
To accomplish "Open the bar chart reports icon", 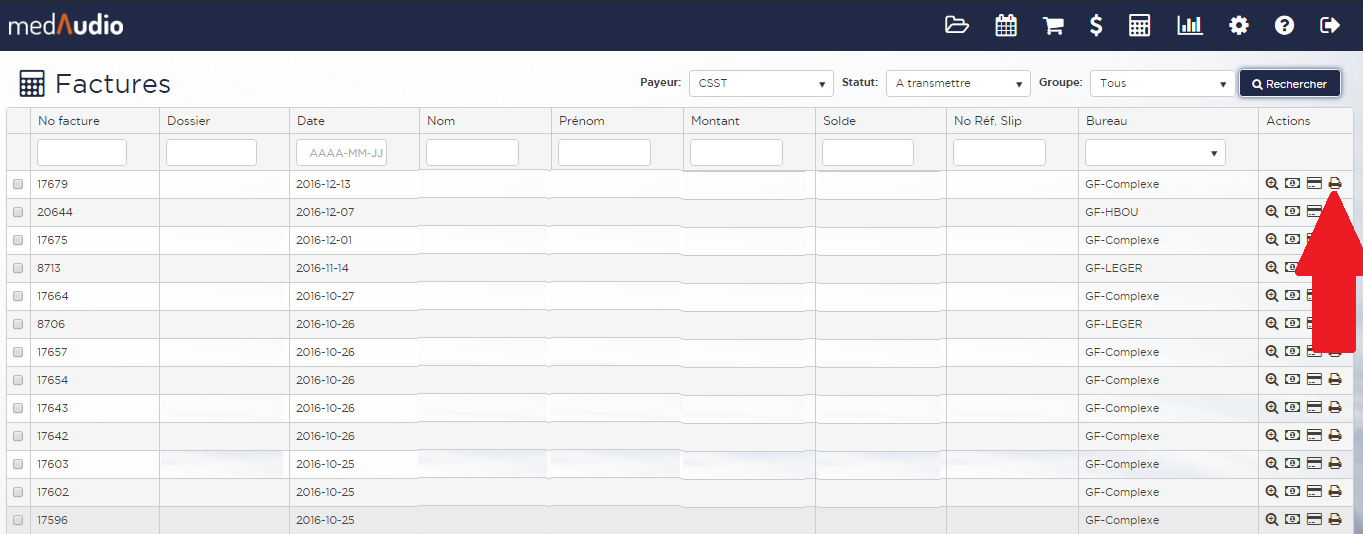I will [1189, 25].
